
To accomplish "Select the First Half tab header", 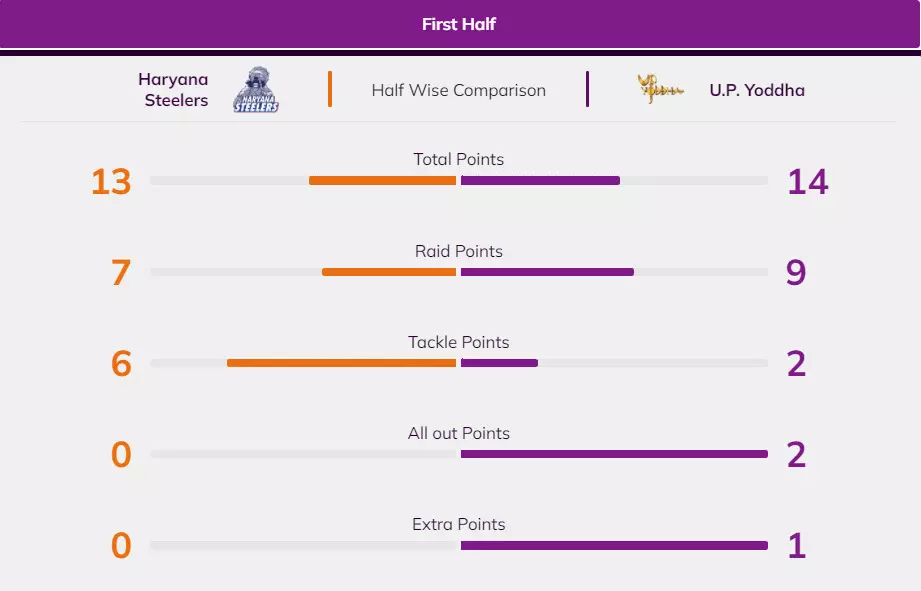I will point(459,24).
